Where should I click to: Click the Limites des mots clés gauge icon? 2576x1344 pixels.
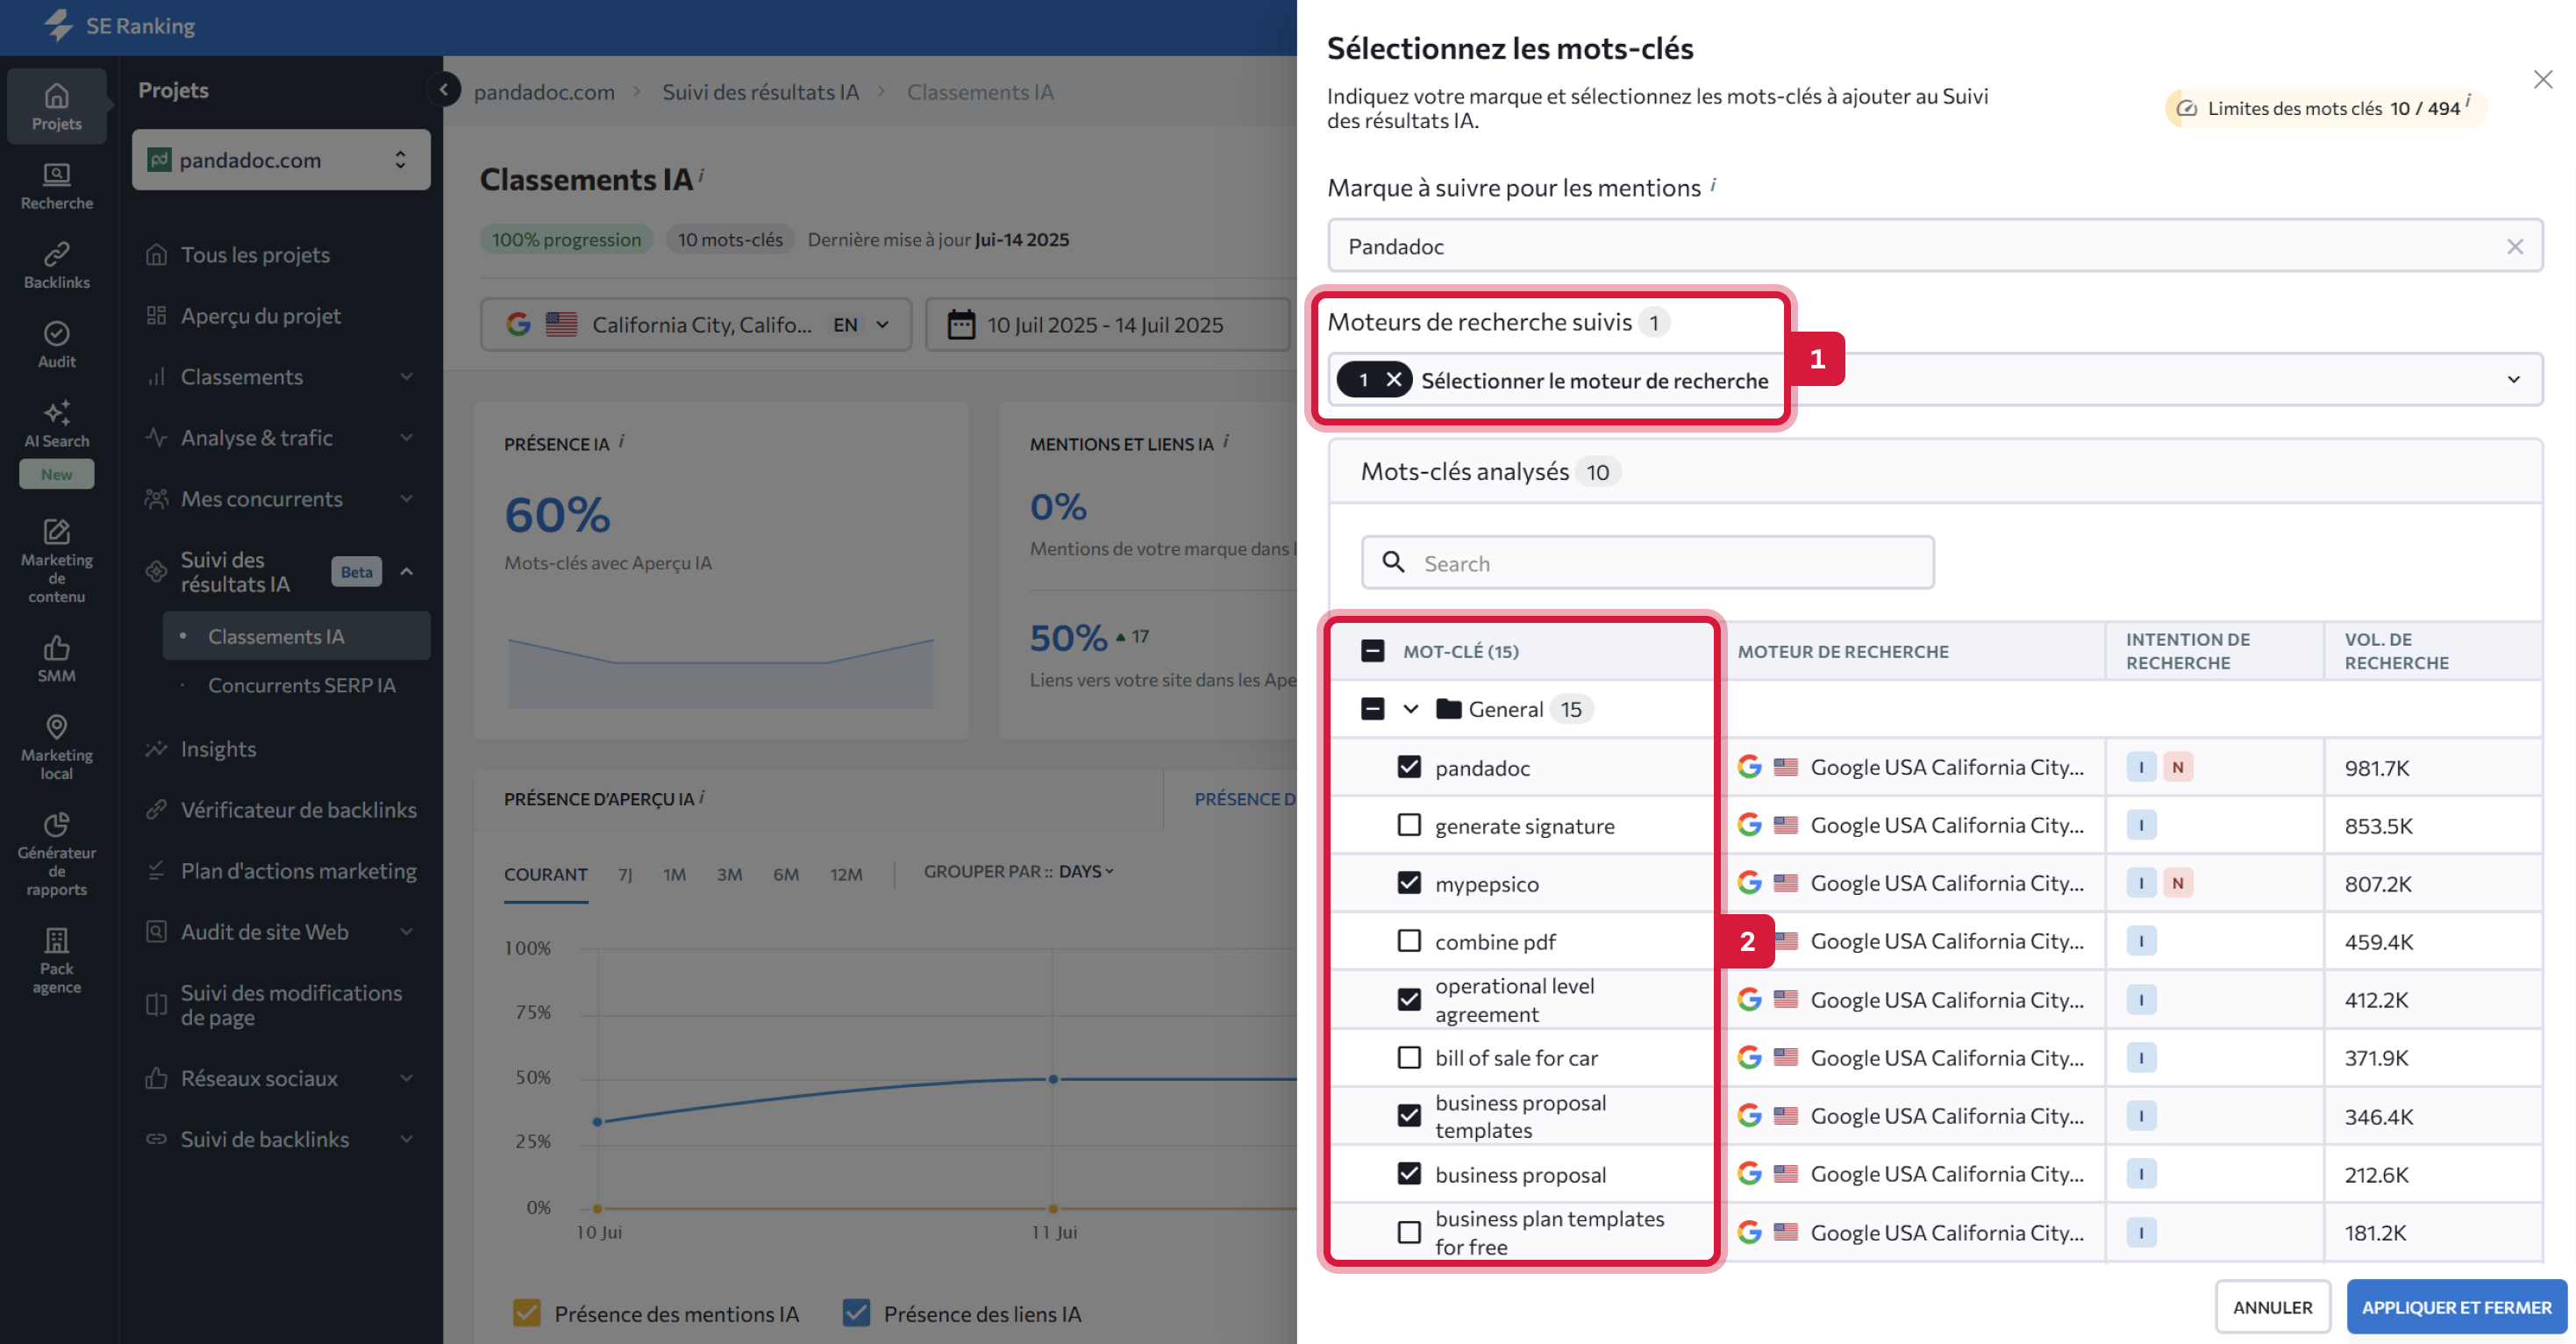(2187, 108)
